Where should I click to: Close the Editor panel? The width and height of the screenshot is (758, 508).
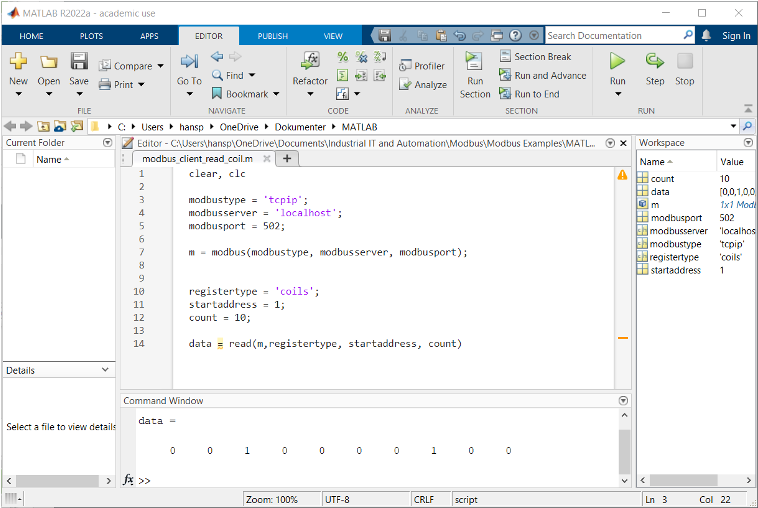point(623,143)
